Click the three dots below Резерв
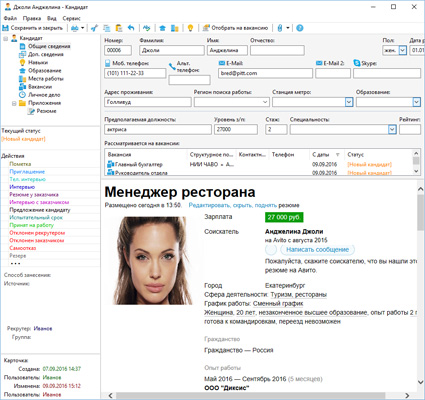Image resolution: width=425 pixels, height=400 pixels. [15, 263]
